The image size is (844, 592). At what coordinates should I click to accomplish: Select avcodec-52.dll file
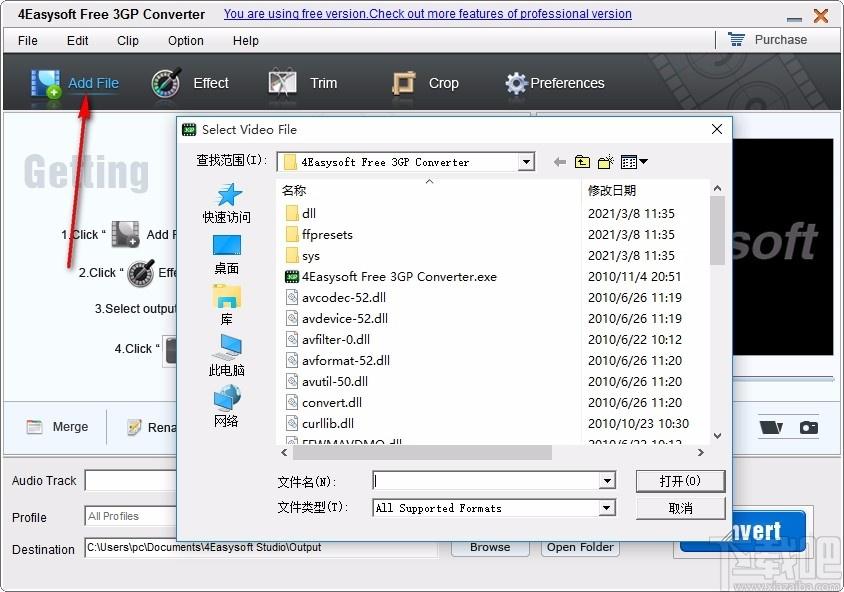(x=335, y=298)
